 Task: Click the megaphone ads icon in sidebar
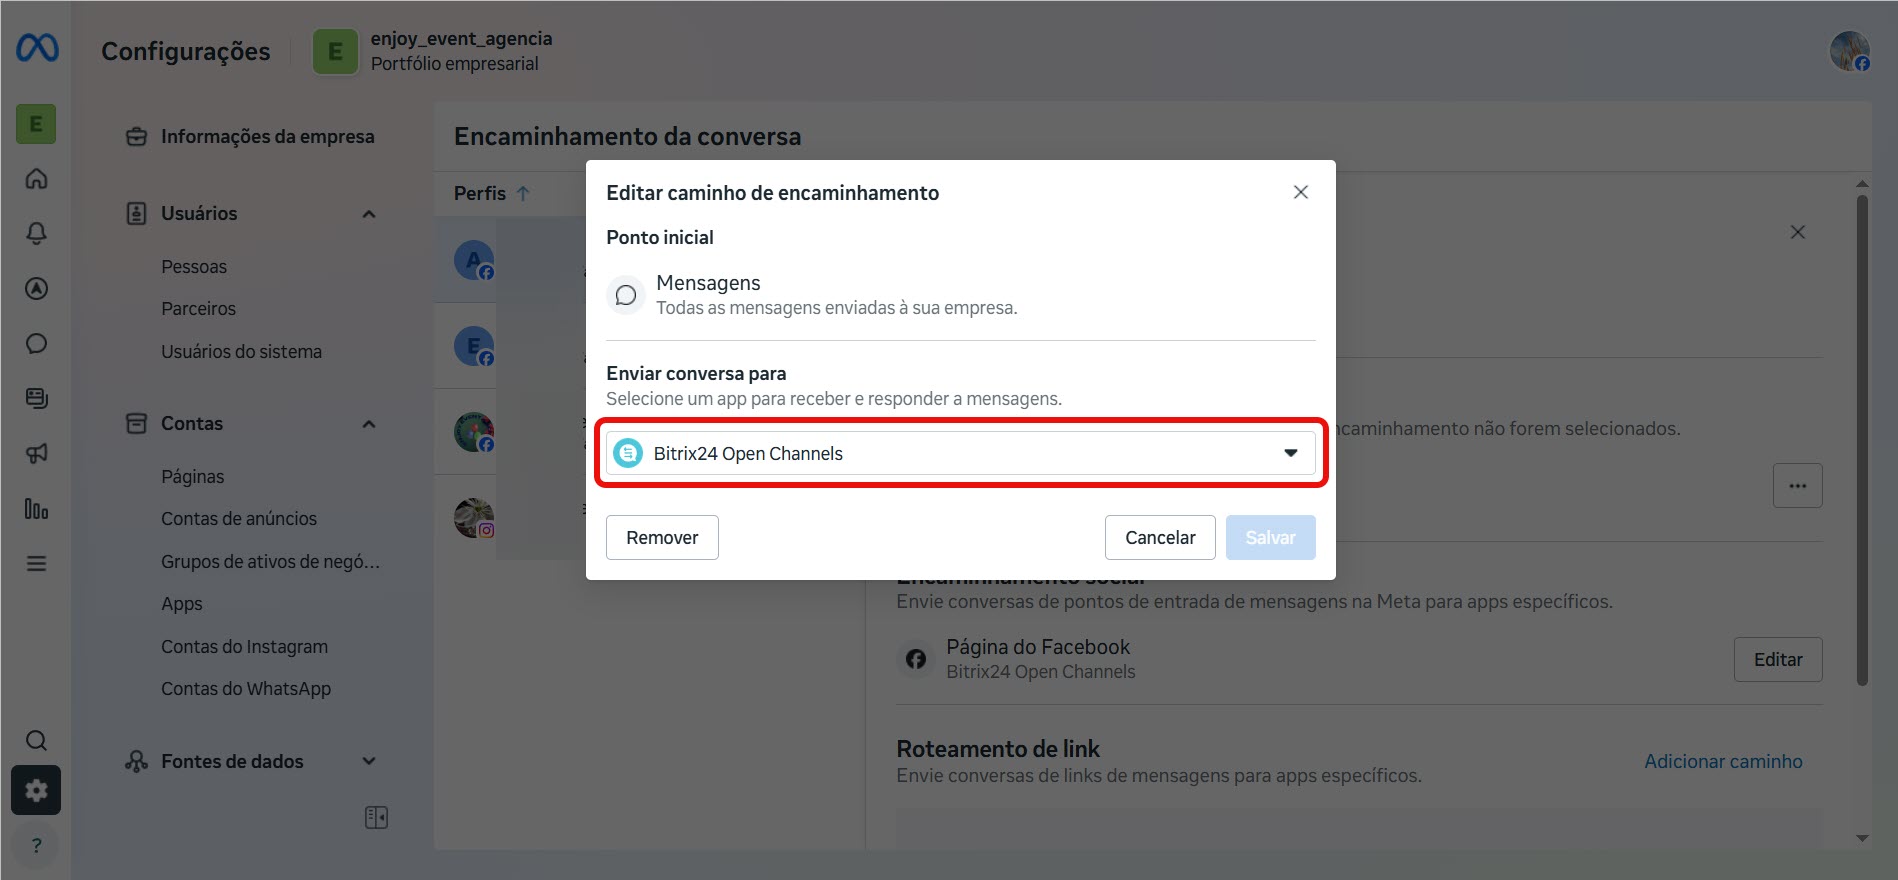click(x=36, y=453)
